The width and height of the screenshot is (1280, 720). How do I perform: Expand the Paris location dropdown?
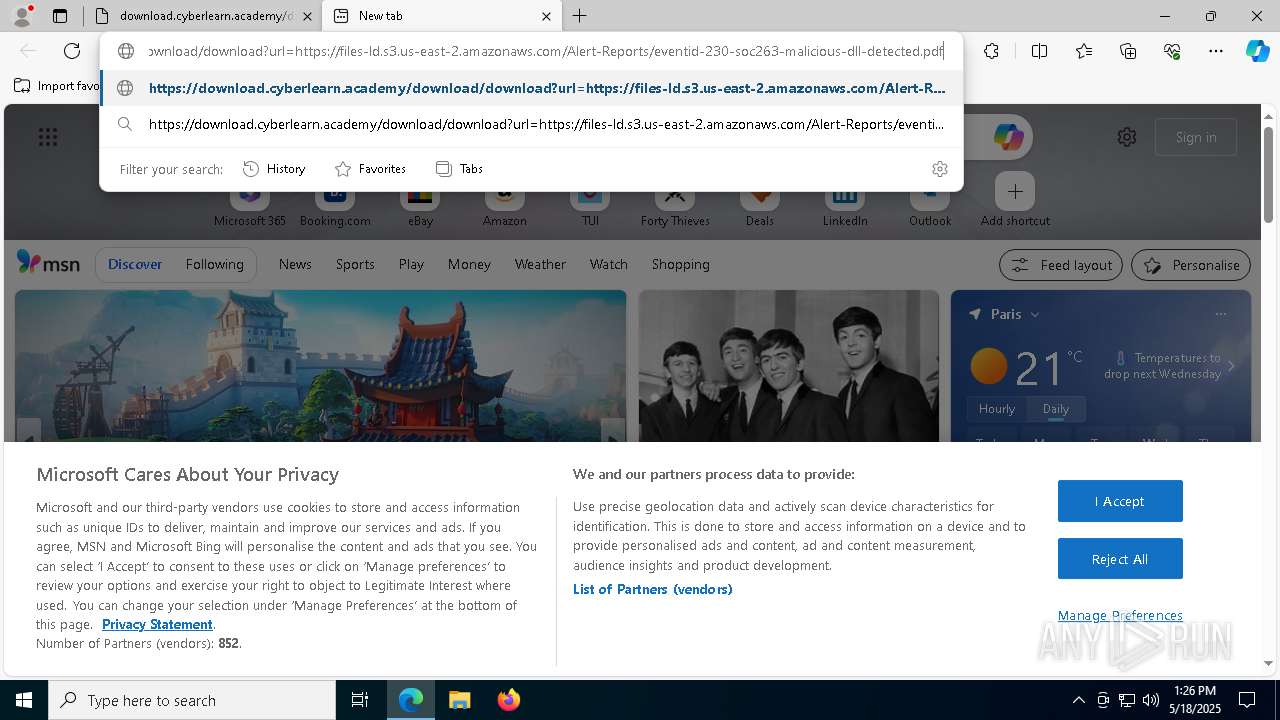pos(1034,314)
